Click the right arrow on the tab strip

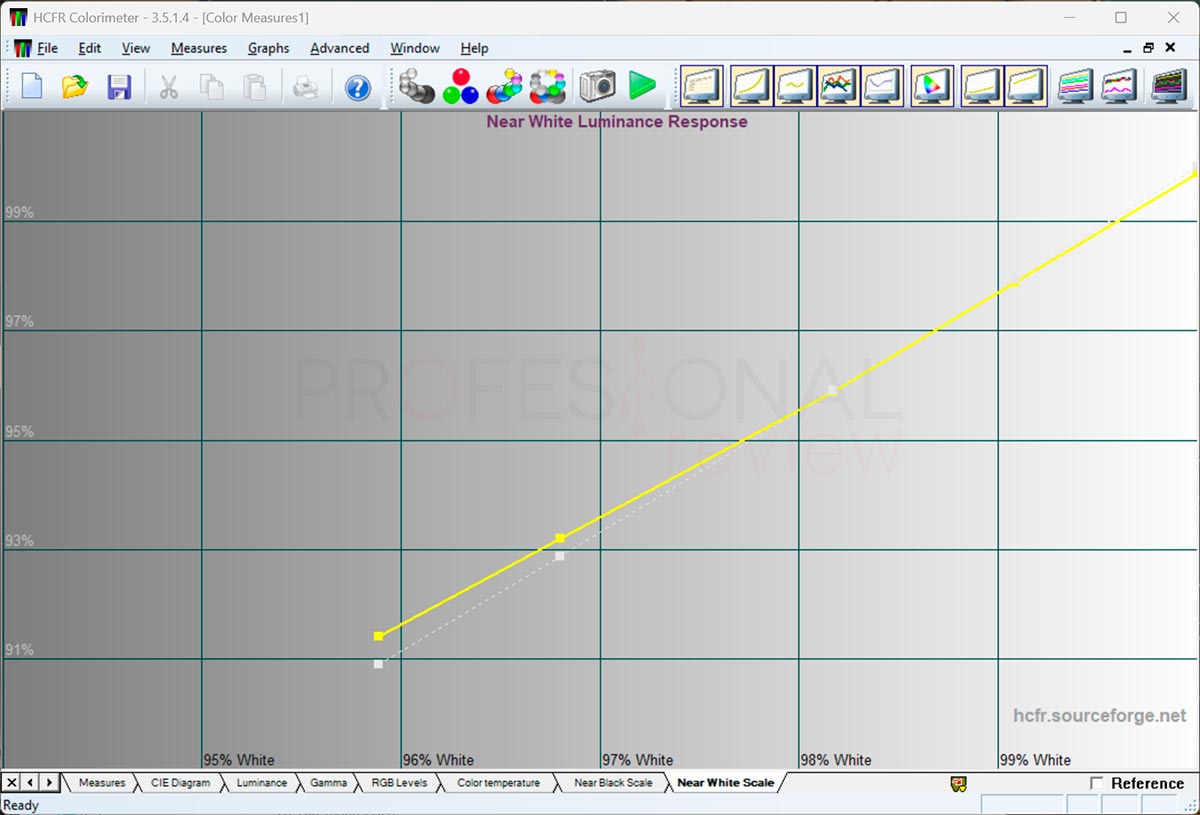coord(48,783)
